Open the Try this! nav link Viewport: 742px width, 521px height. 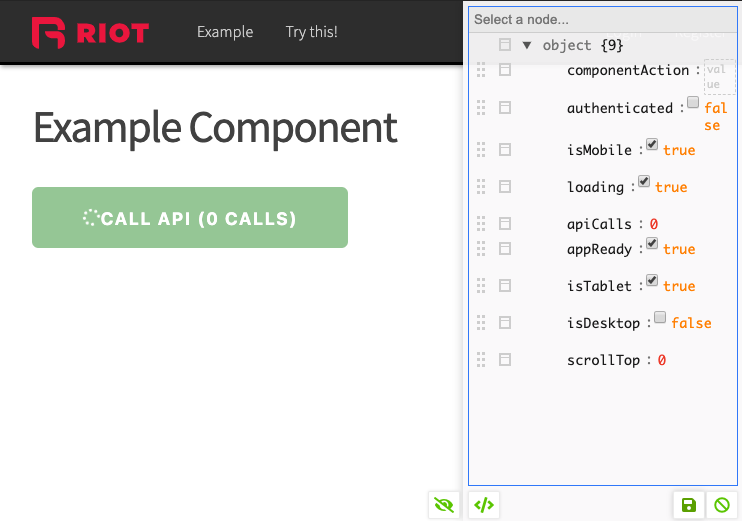311,32
